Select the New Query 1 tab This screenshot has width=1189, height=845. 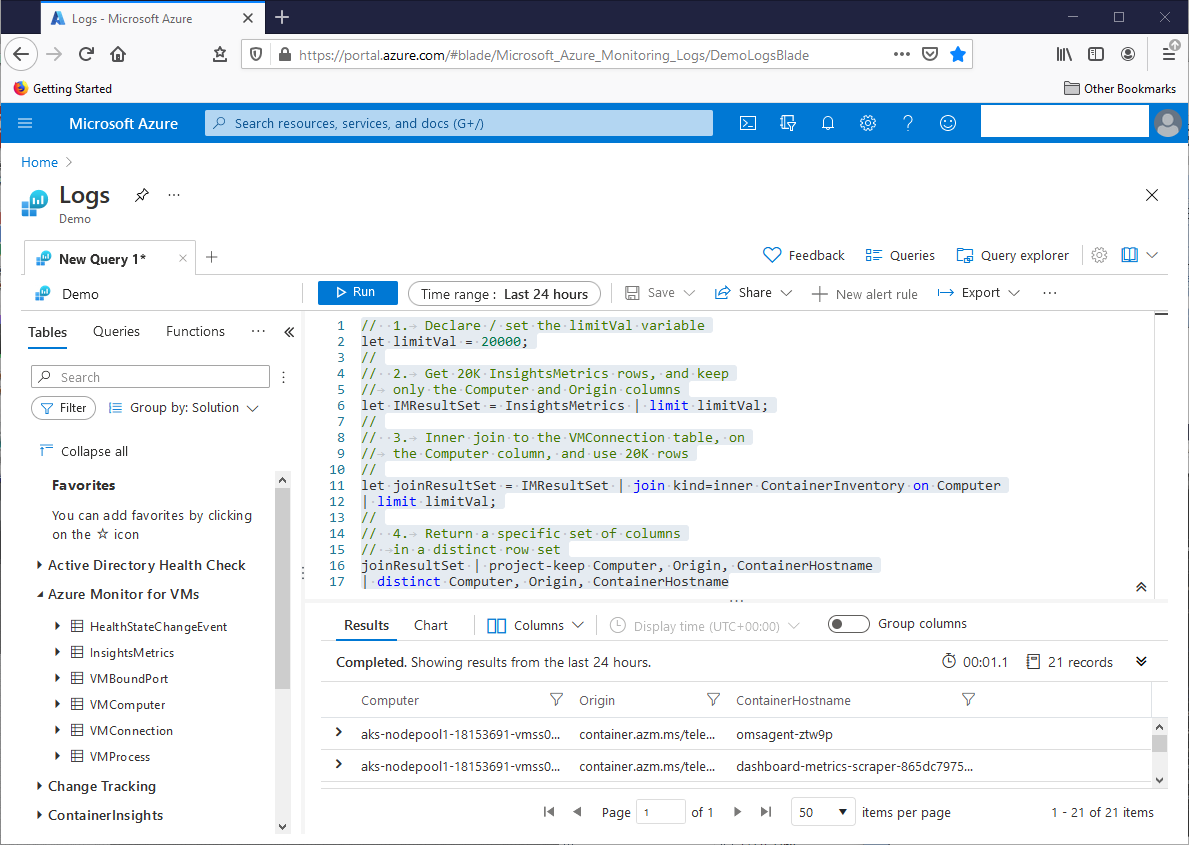tap(102, 259)
